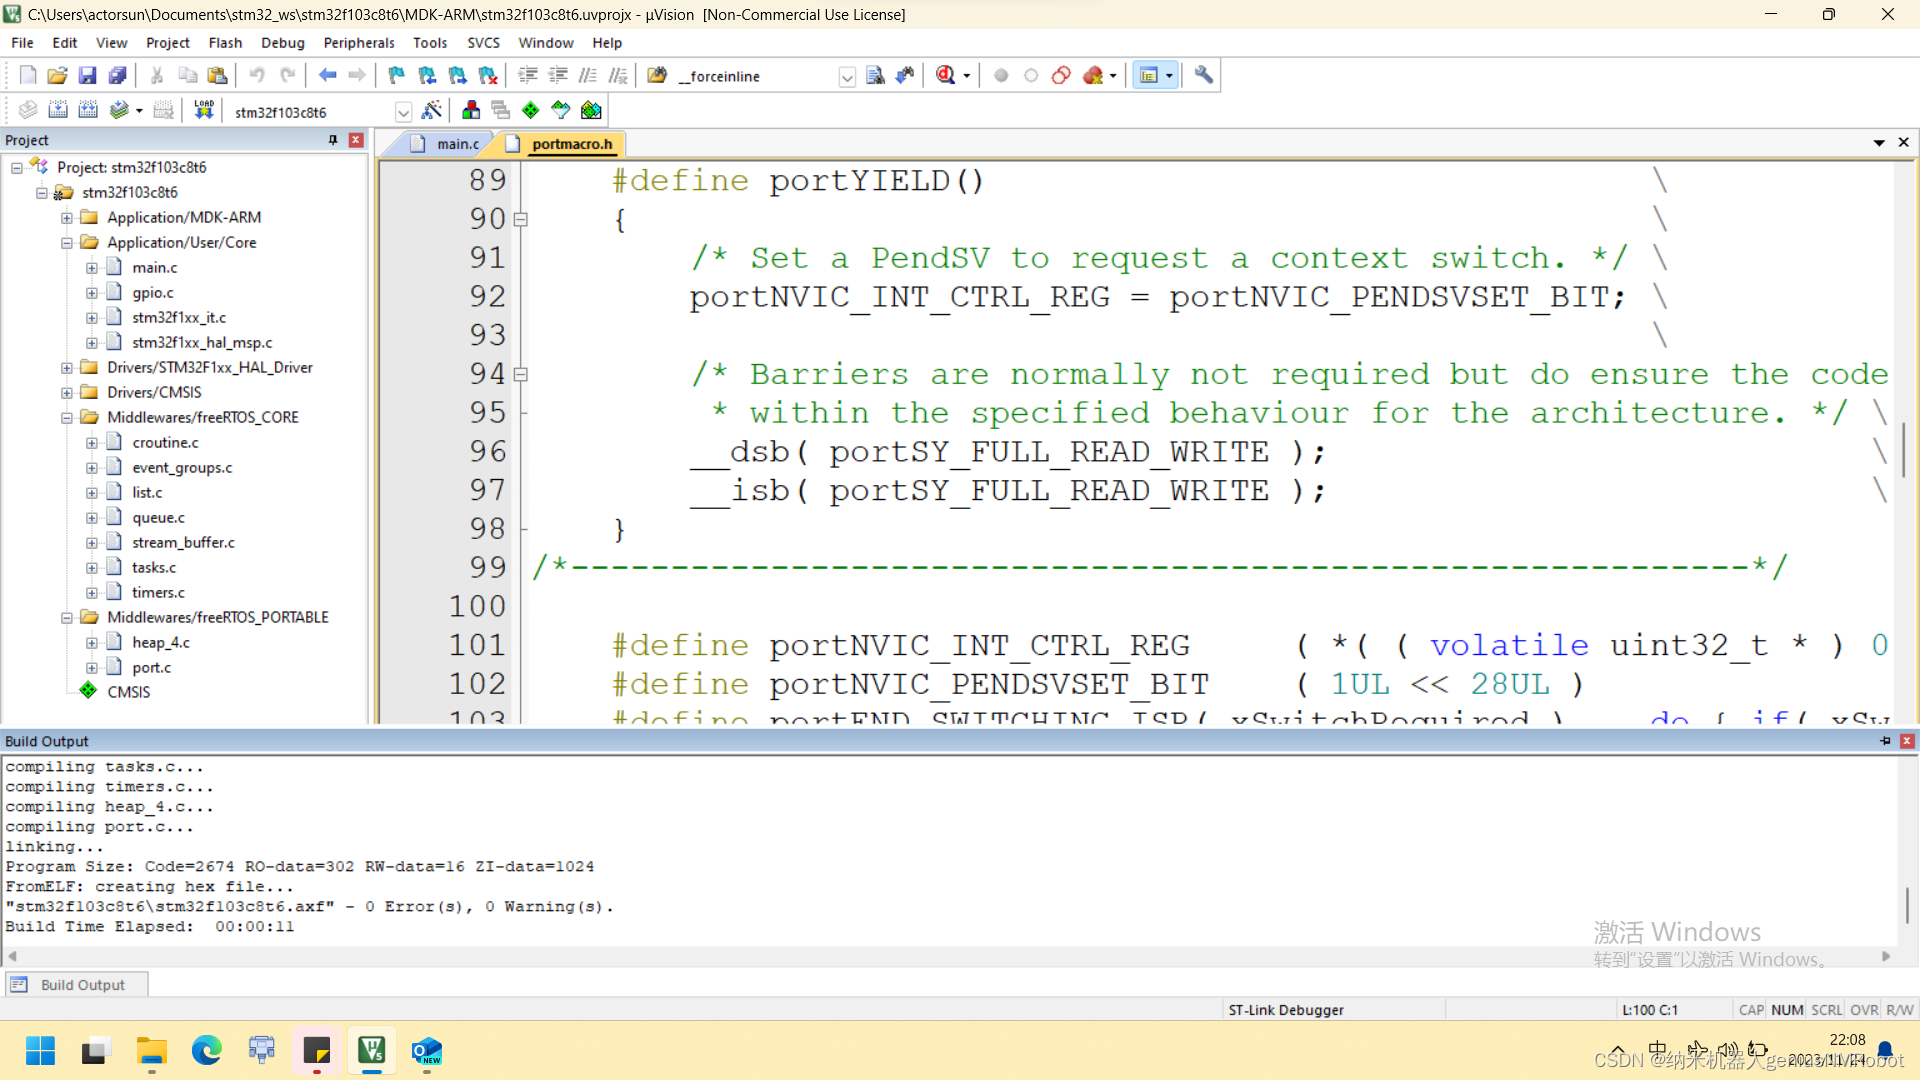Open the Microsoft Edge browser from taskbar
This screenshot has width=1920, height=1080.
click(x=206, y=1051)
